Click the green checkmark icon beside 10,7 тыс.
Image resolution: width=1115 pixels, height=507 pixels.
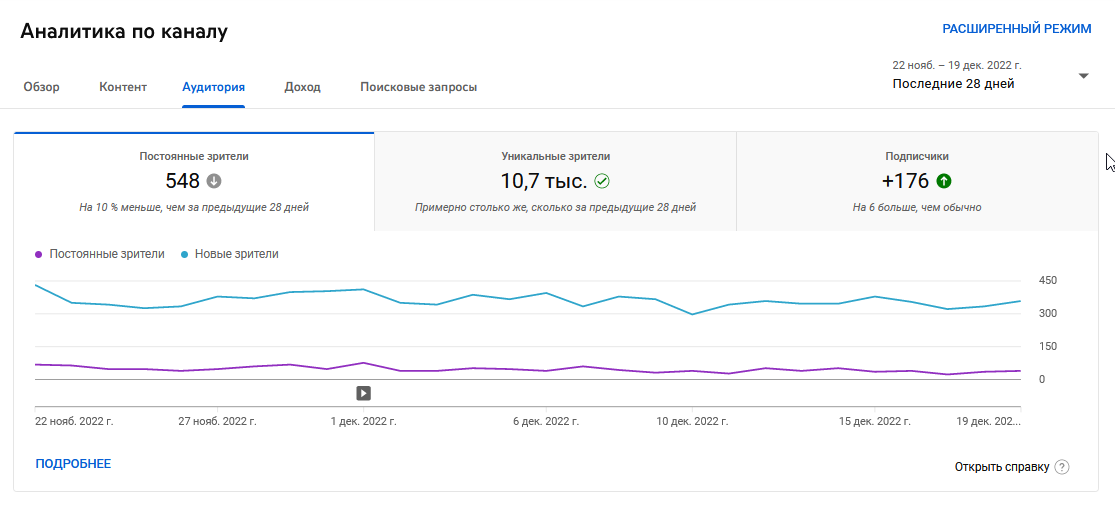[x=602, y=181]
